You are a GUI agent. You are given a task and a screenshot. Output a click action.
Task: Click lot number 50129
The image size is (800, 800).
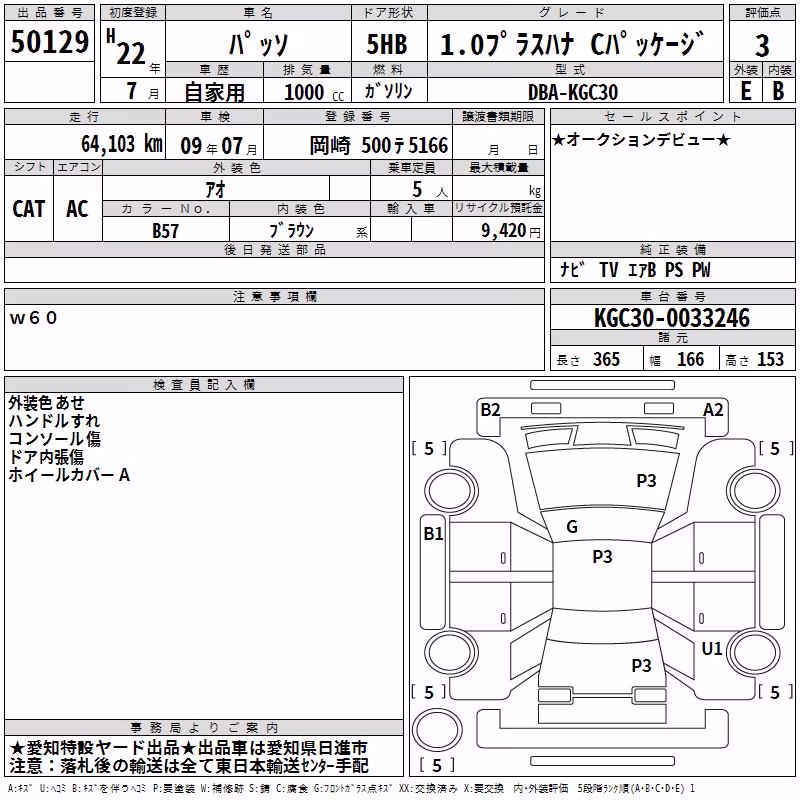49,42
